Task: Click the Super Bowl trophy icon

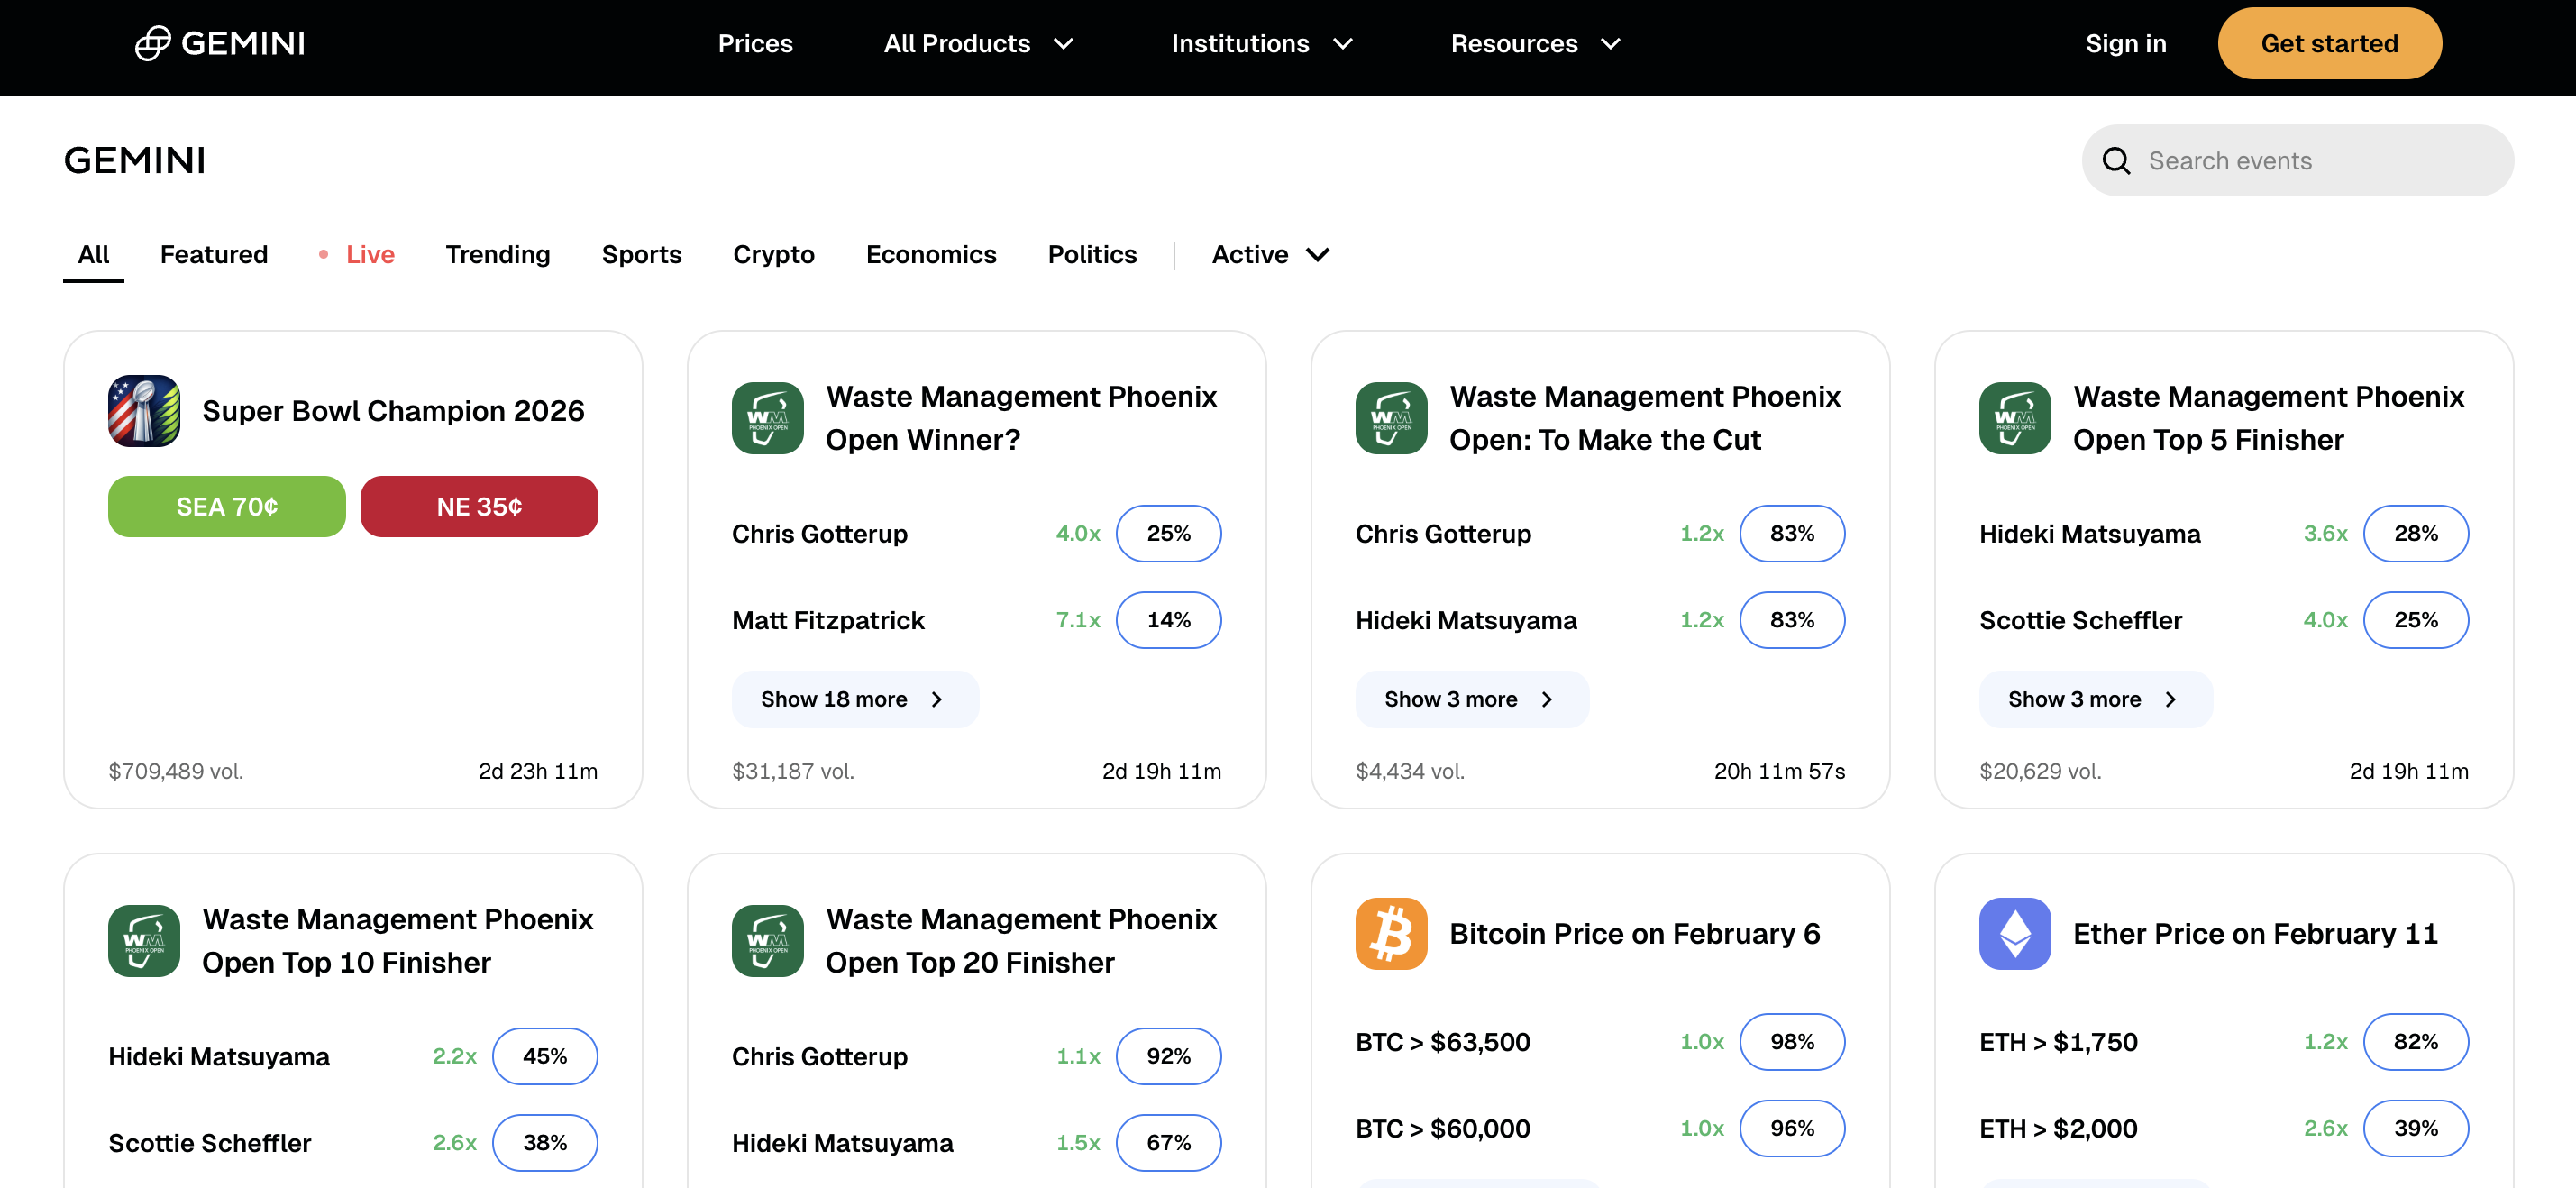Action: 144,411
